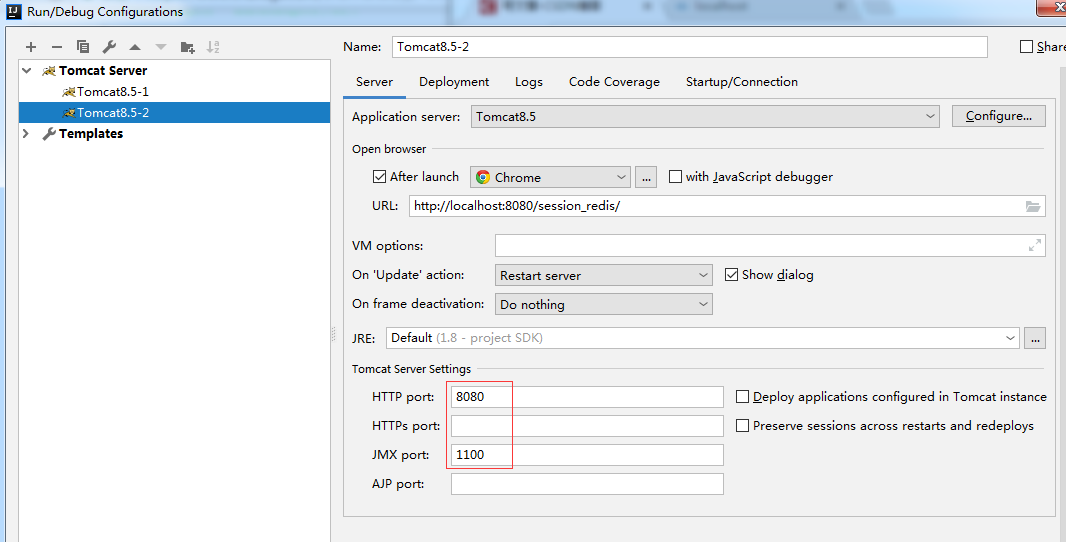Click the HTTP port field
The image size is (1066, 542).
point(587,396)
